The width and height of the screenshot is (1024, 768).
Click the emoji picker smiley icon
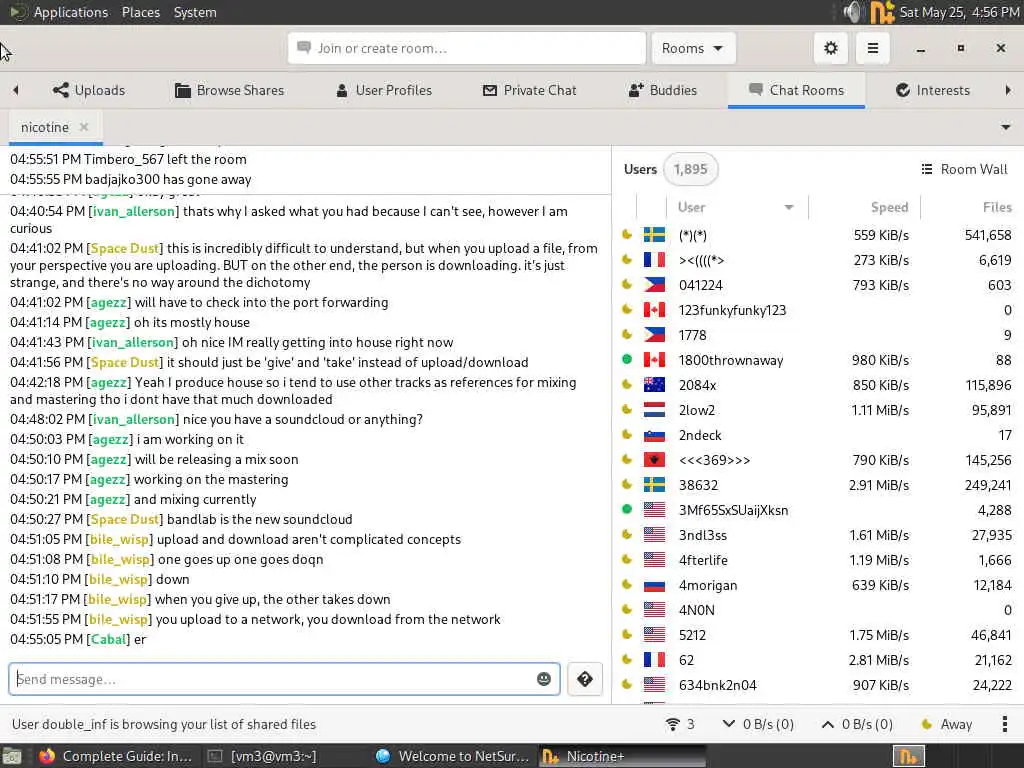tap(543, 679)
